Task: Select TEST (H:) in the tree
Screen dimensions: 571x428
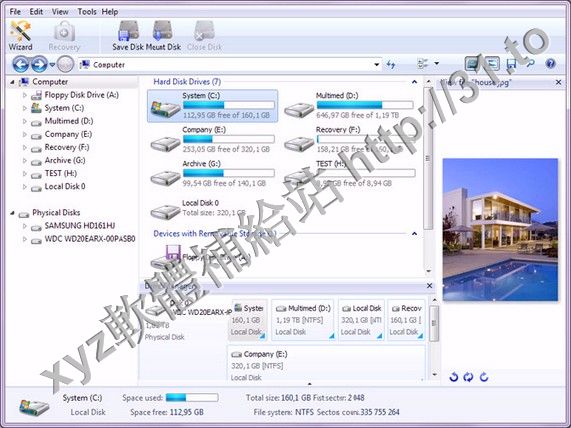Action: click(x=60, y=174)
